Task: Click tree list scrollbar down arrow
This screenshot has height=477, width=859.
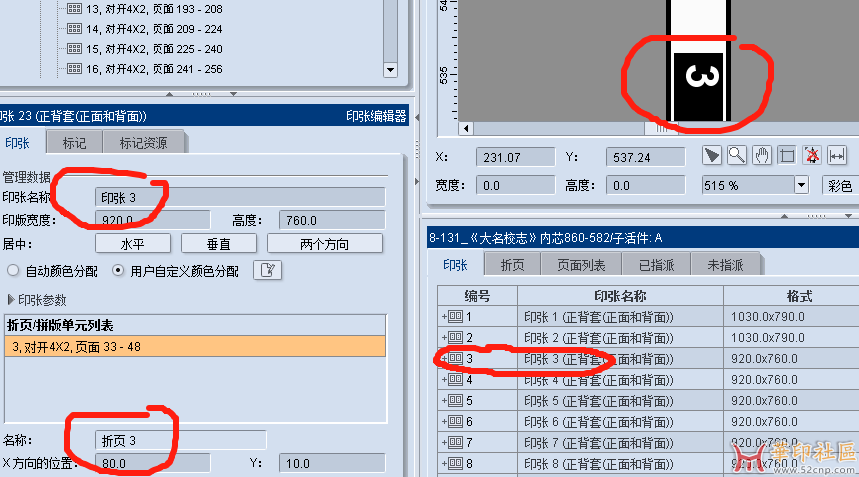Action: point(390,70)
